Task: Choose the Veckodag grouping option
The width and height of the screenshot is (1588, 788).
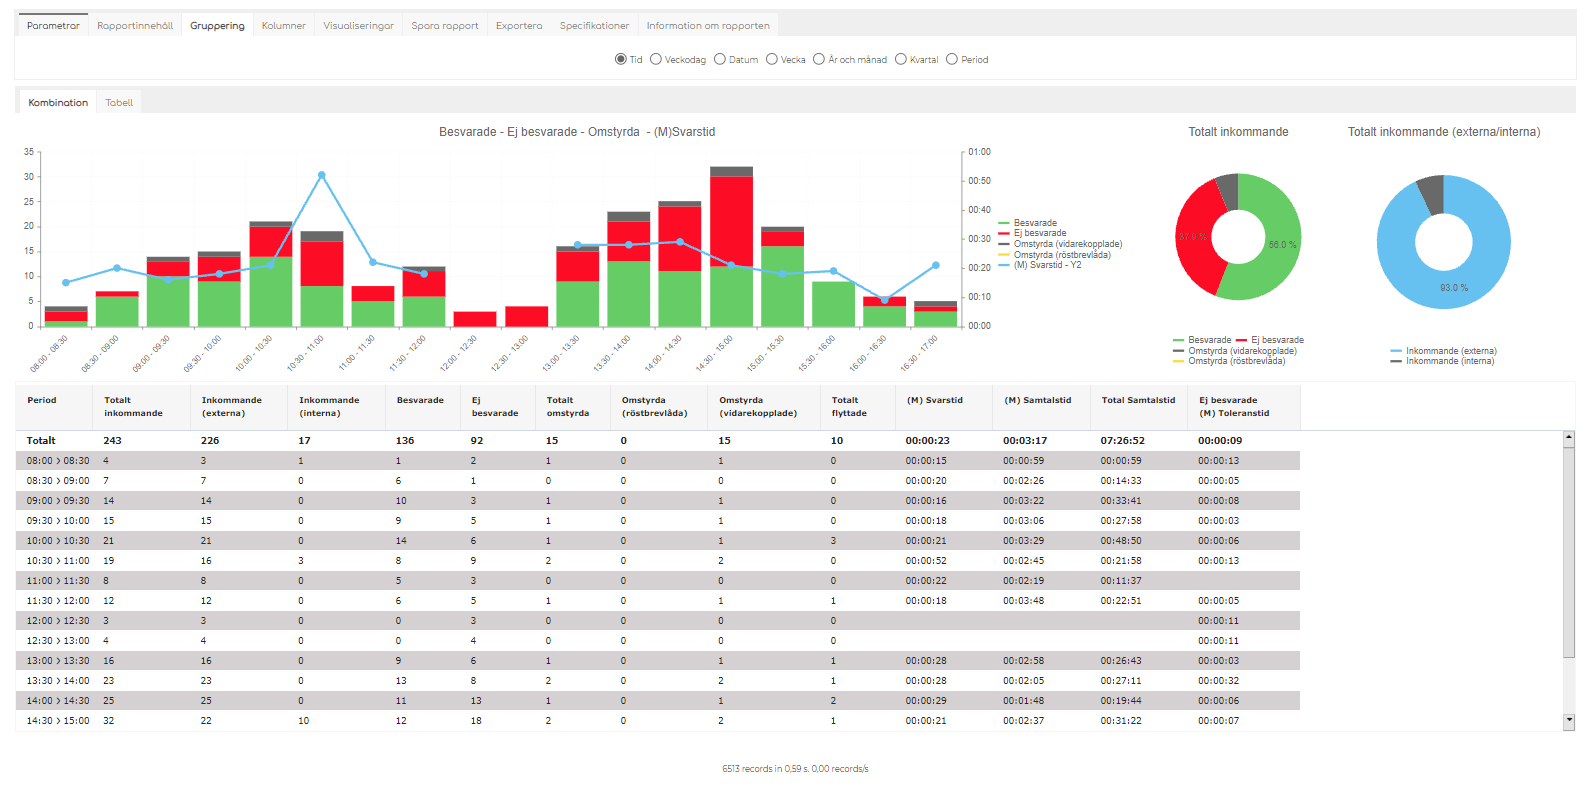Action: (x=656, y=59)
